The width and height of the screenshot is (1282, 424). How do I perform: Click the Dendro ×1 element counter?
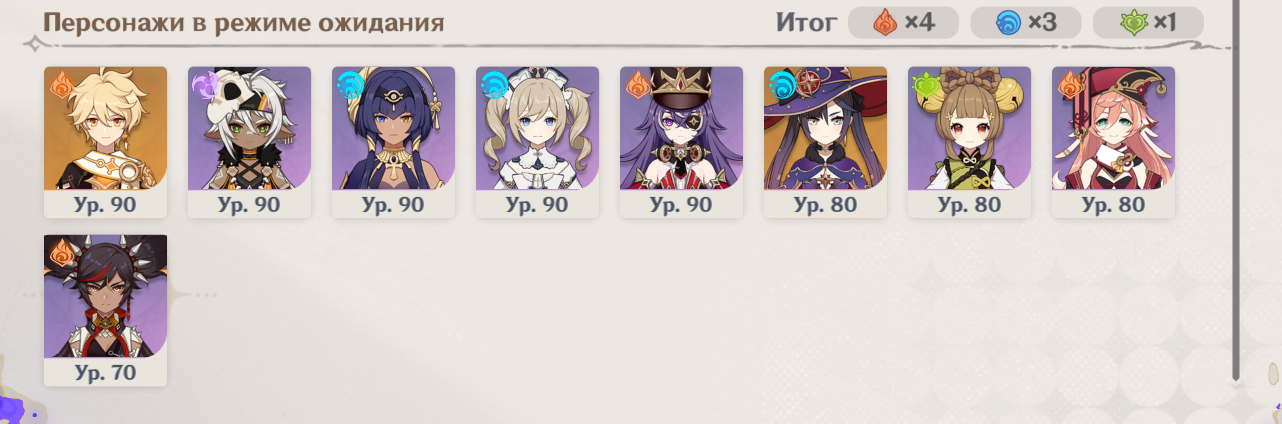tap(1148, 22)
